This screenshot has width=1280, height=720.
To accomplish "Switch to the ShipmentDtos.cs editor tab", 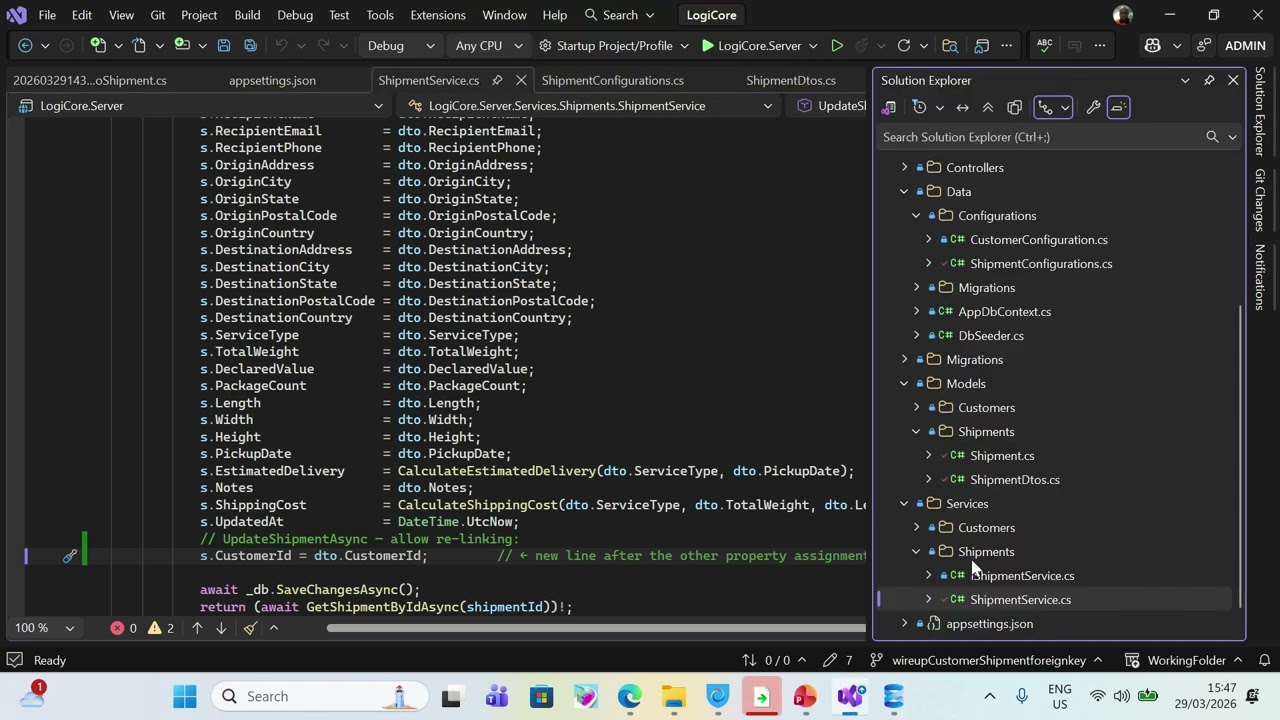I will [x=790, y=80].
